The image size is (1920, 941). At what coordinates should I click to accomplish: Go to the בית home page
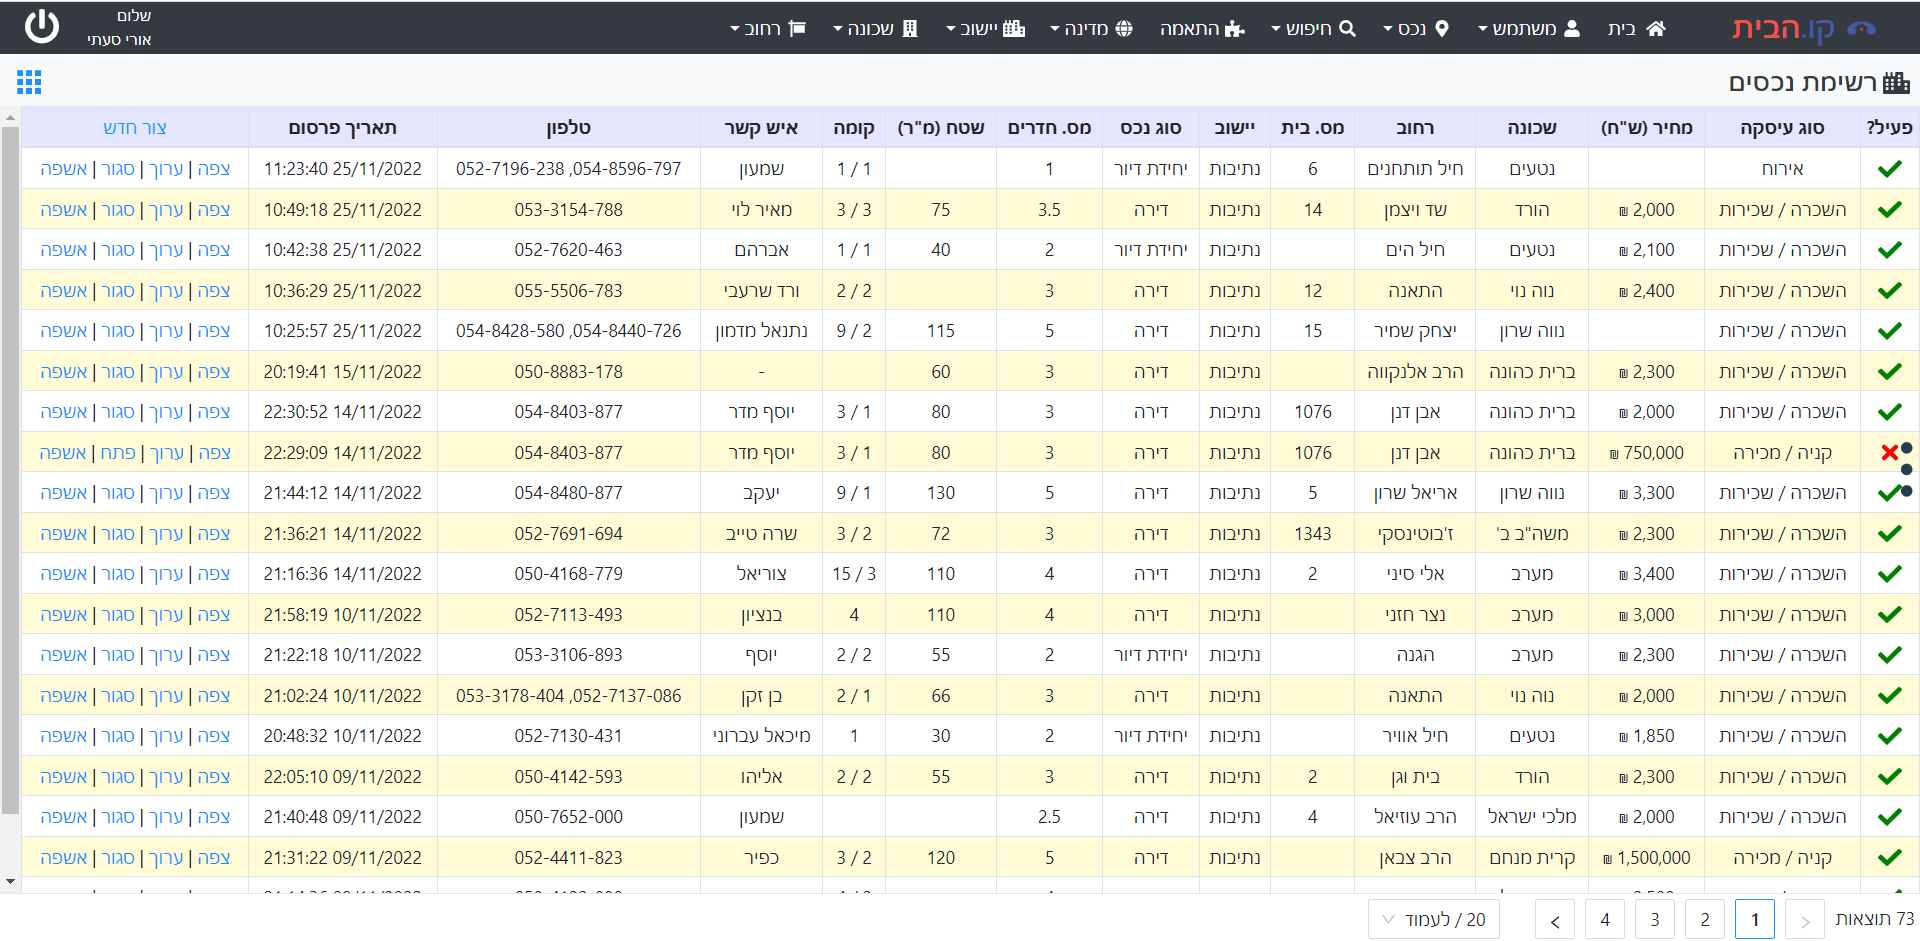click(1636, 28)
